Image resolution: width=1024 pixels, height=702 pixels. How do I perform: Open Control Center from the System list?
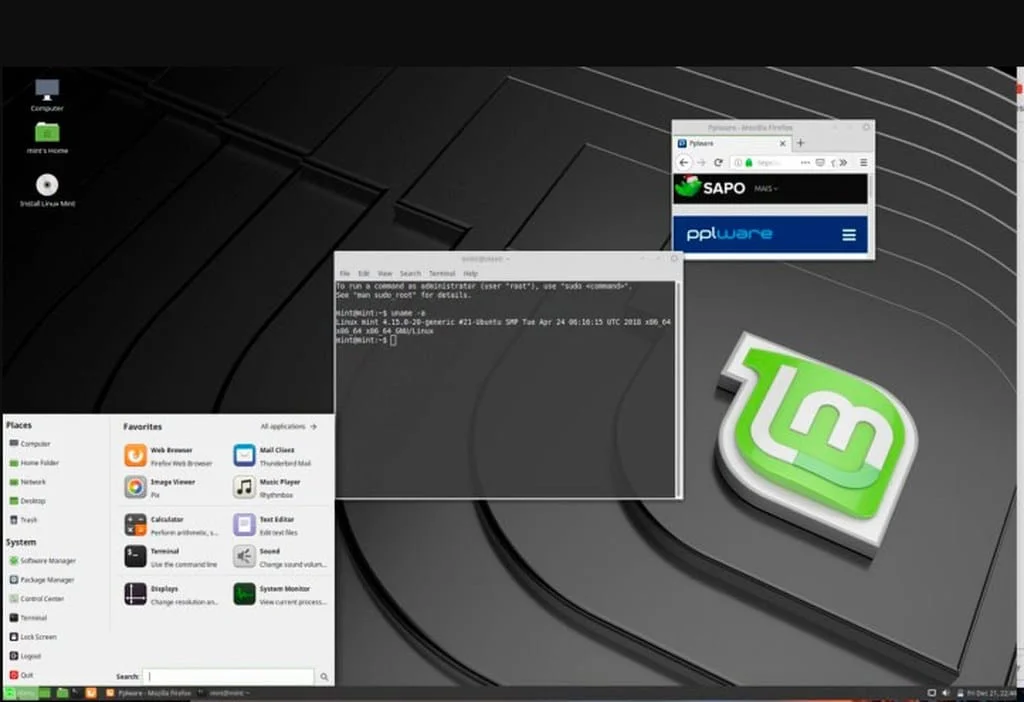coord(37,599)
